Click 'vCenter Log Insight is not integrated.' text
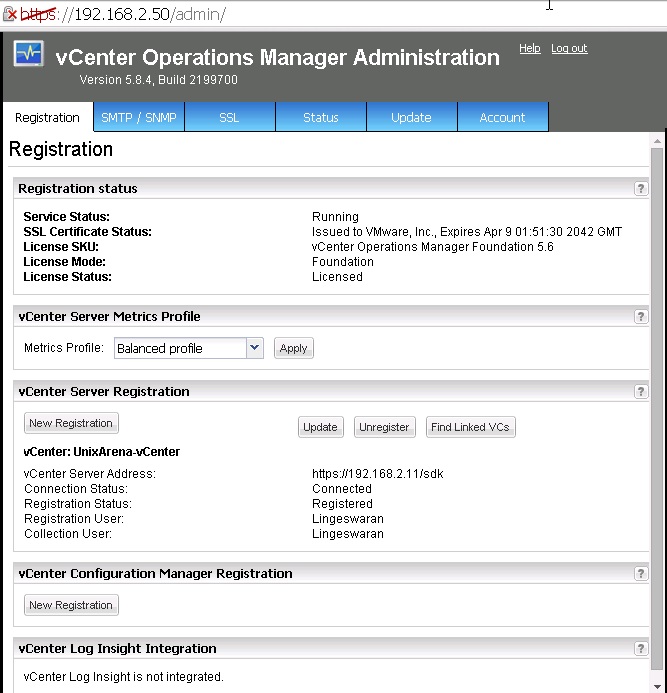Image resolution: width=667 pixels, height=693 pixels. click(124, 677)
